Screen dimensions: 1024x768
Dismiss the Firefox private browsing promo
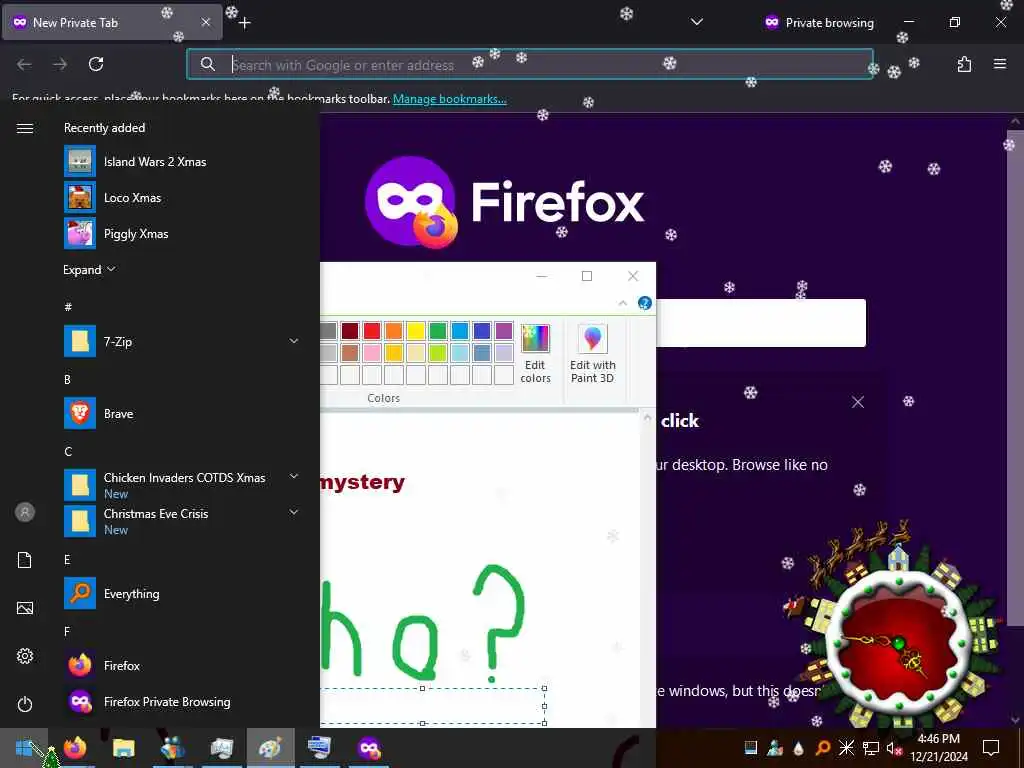tap(857, 402)
